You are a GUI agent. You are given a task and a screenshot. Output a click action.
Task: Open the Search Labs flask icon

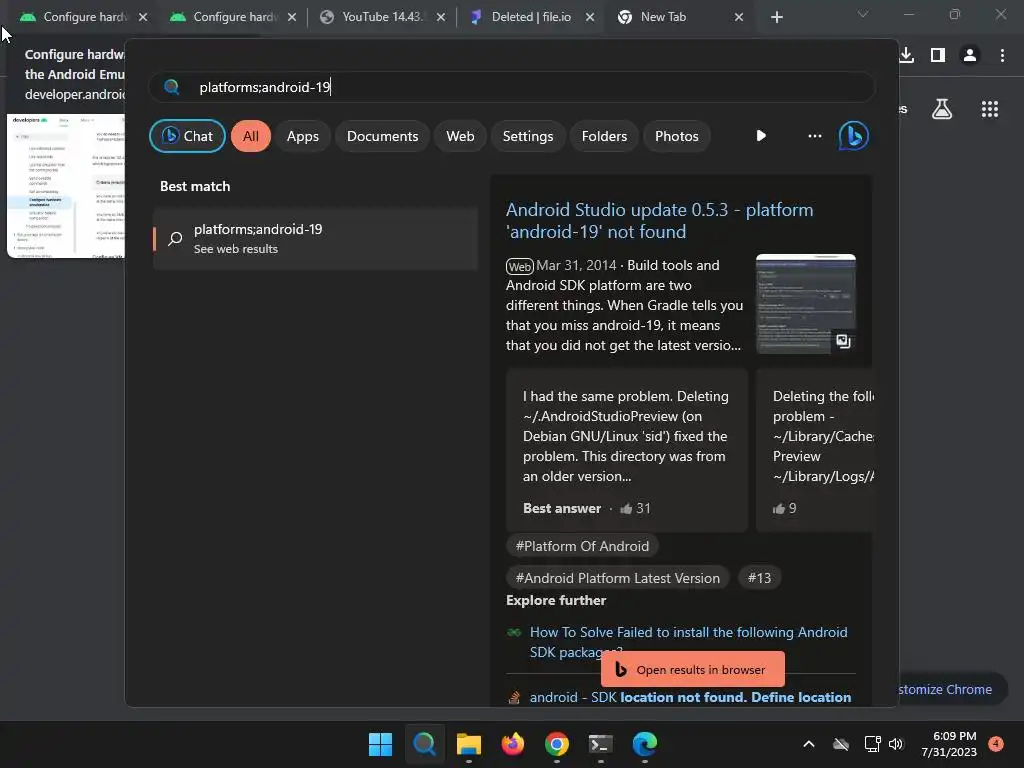pyautogui.click(x=942, y=109)
